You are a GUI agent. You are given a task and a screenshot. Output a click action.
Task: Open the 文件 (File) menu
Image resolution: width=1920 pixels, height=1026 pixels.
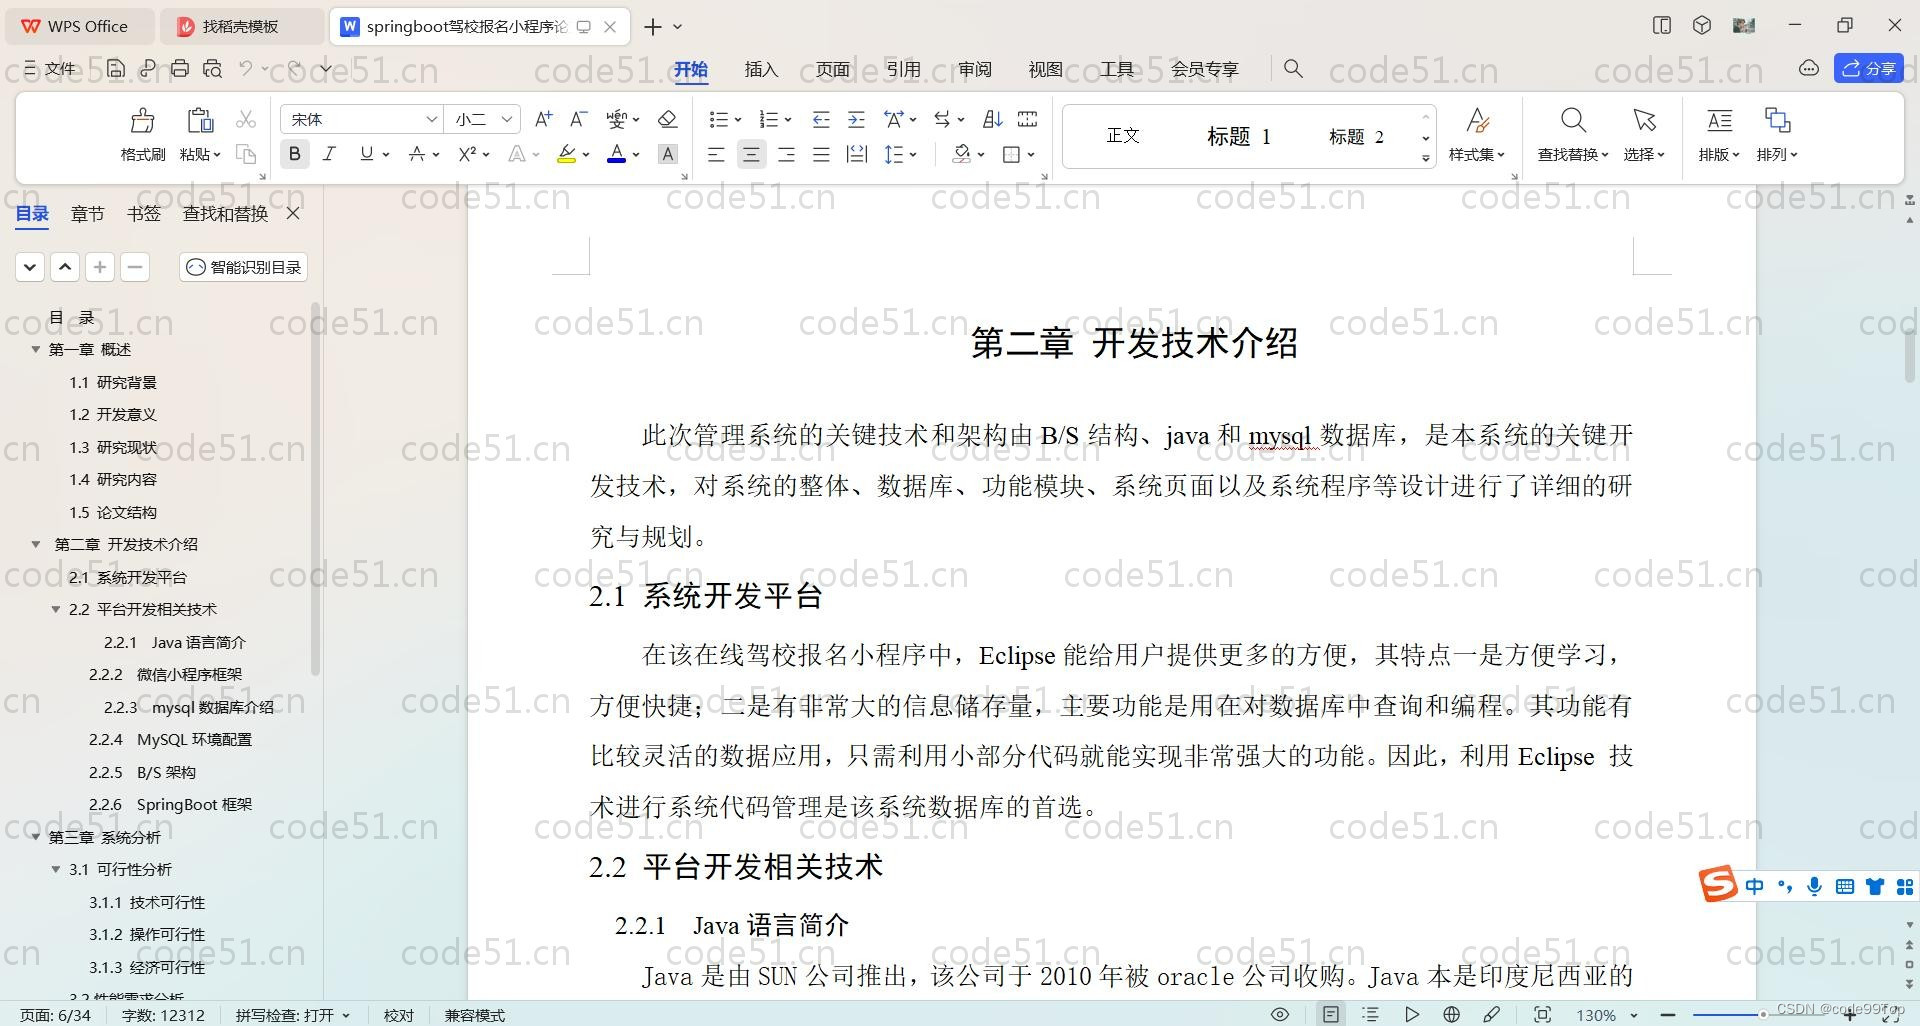pyautogui.click(x=50, y=68)
